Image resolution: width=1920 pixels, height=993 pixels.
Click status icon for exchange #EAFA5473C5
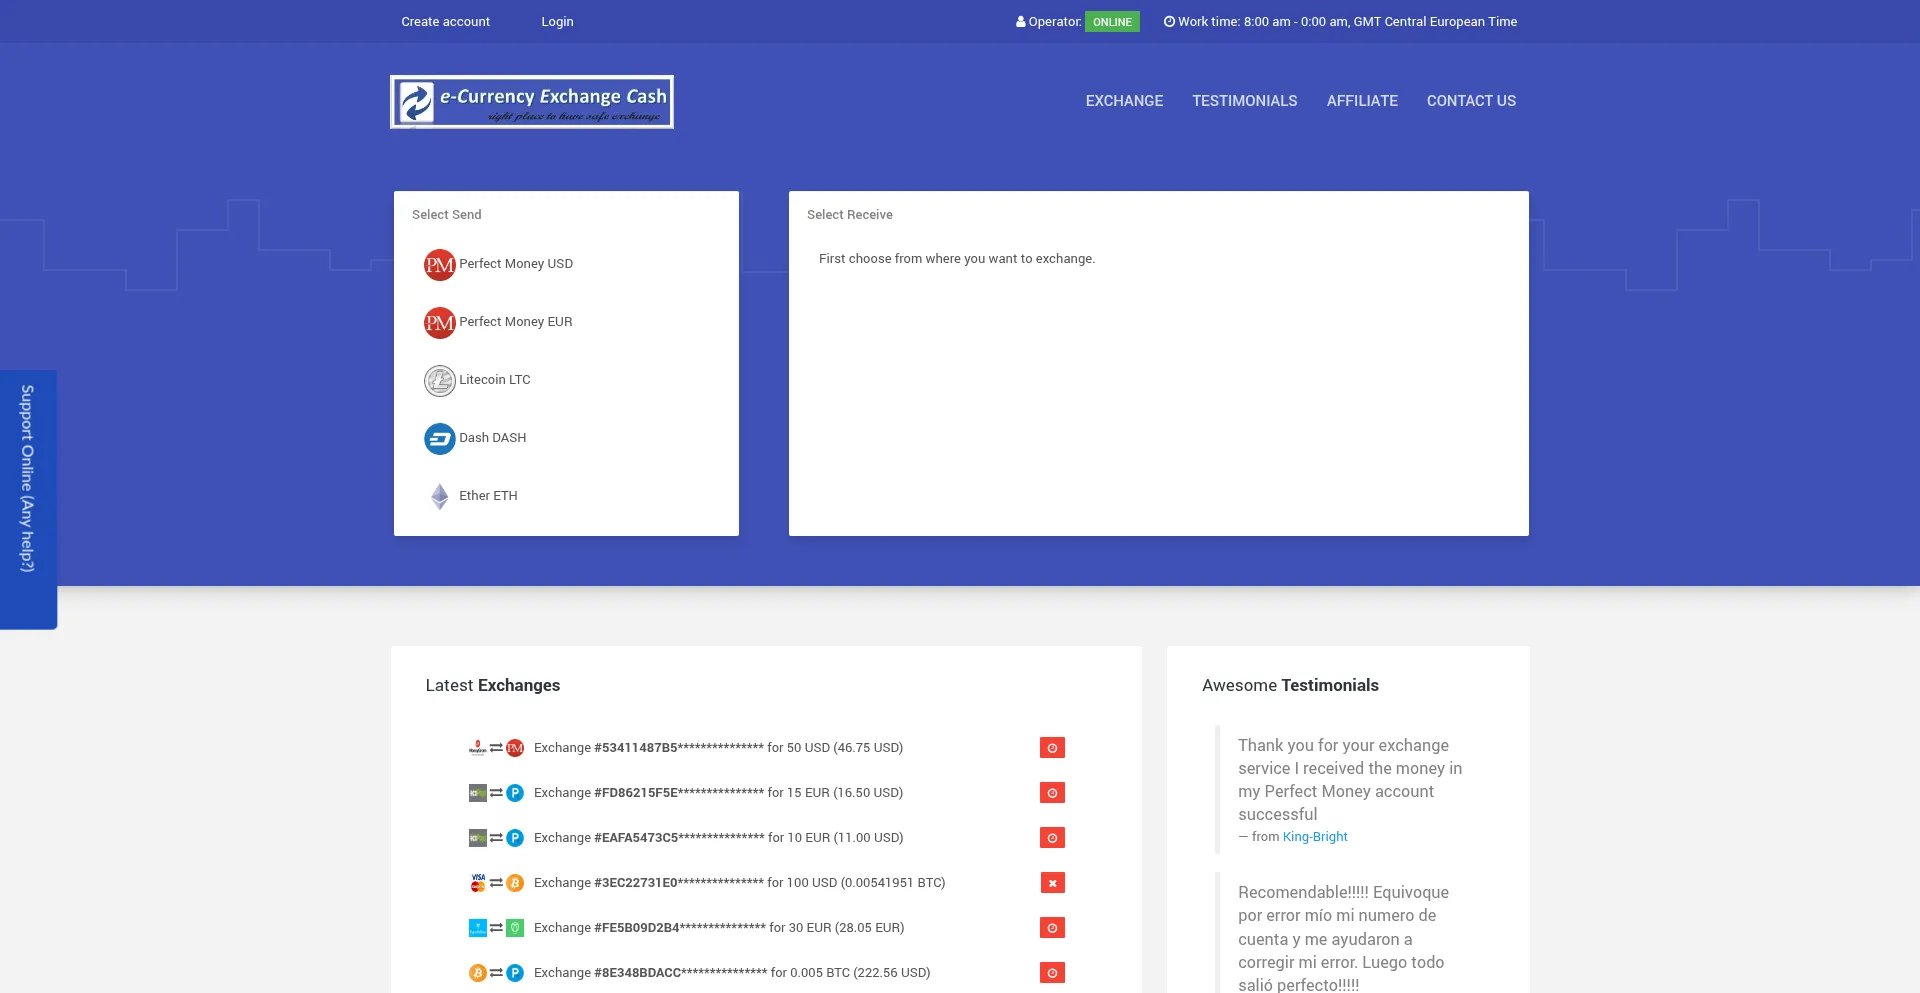tap(1052, 838)
